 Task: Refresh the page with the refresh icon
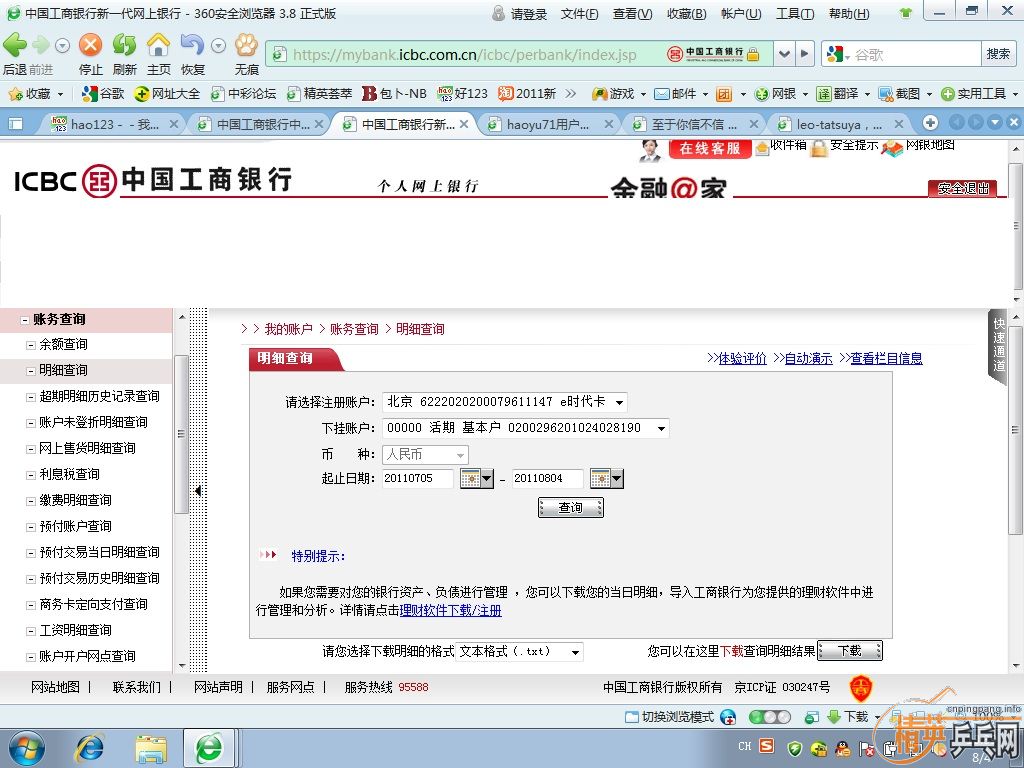click(124, 45)
